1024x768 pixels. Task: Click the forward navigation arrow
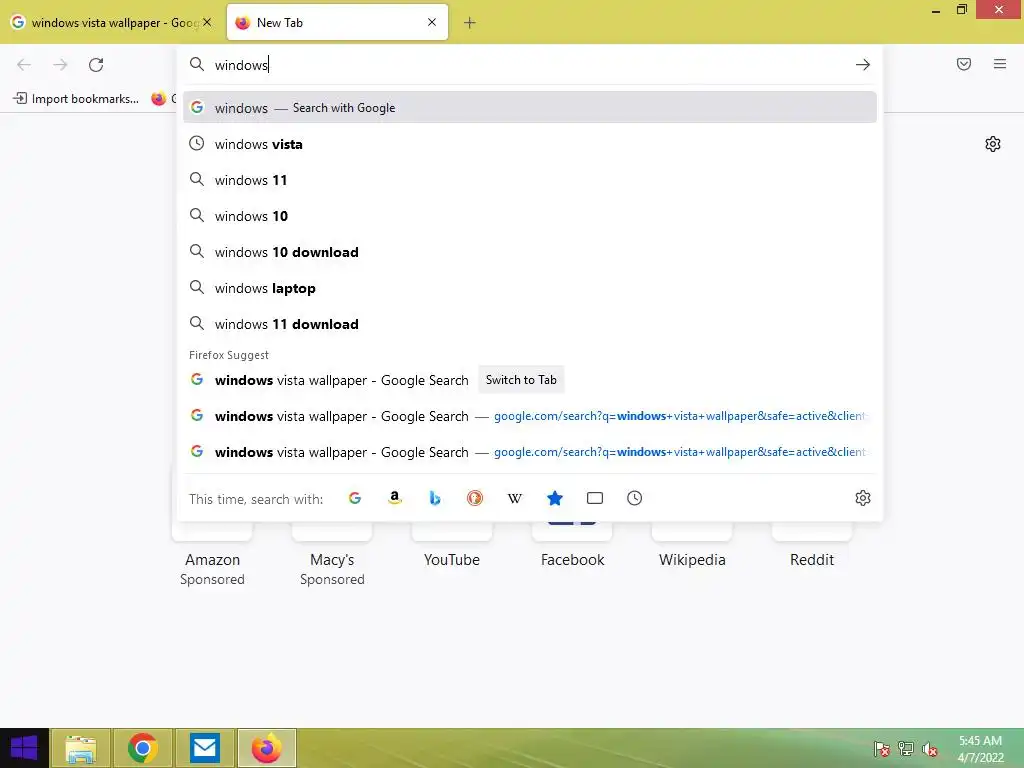(x=60, y=65)
